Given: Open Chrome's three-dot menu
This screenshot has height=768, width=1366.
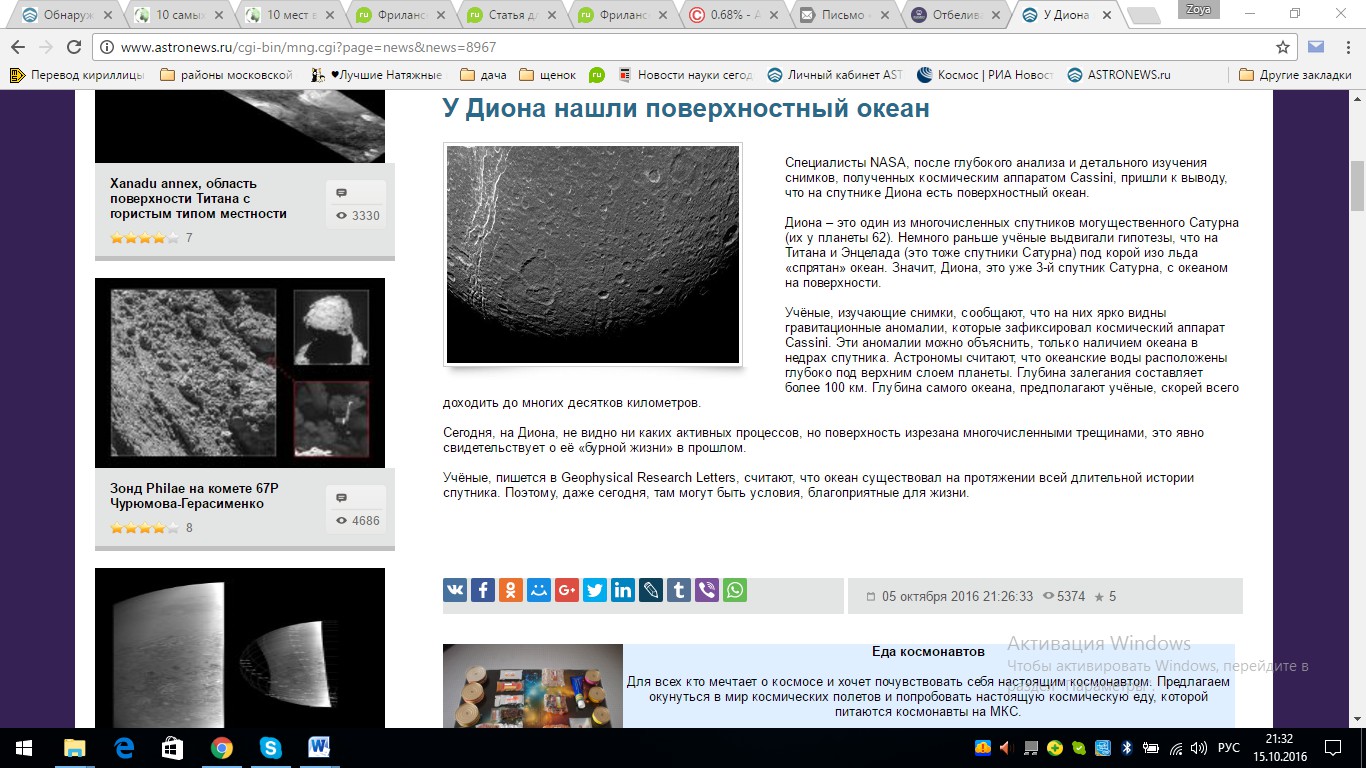Looking at the screenshot, I should pyautogui.click(x=1346, y=47).
